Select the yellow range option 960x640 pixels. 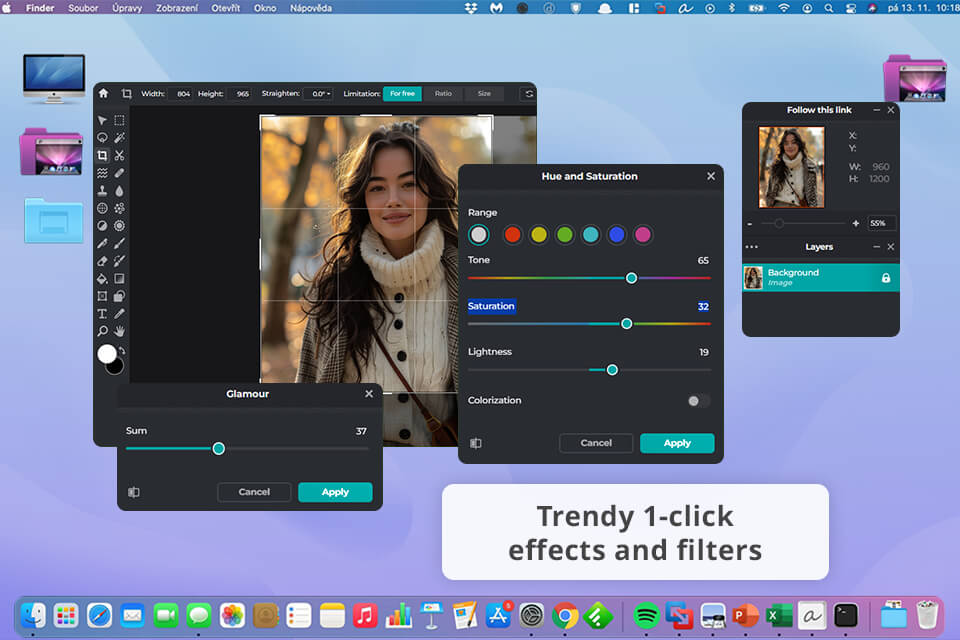[539, 235]
